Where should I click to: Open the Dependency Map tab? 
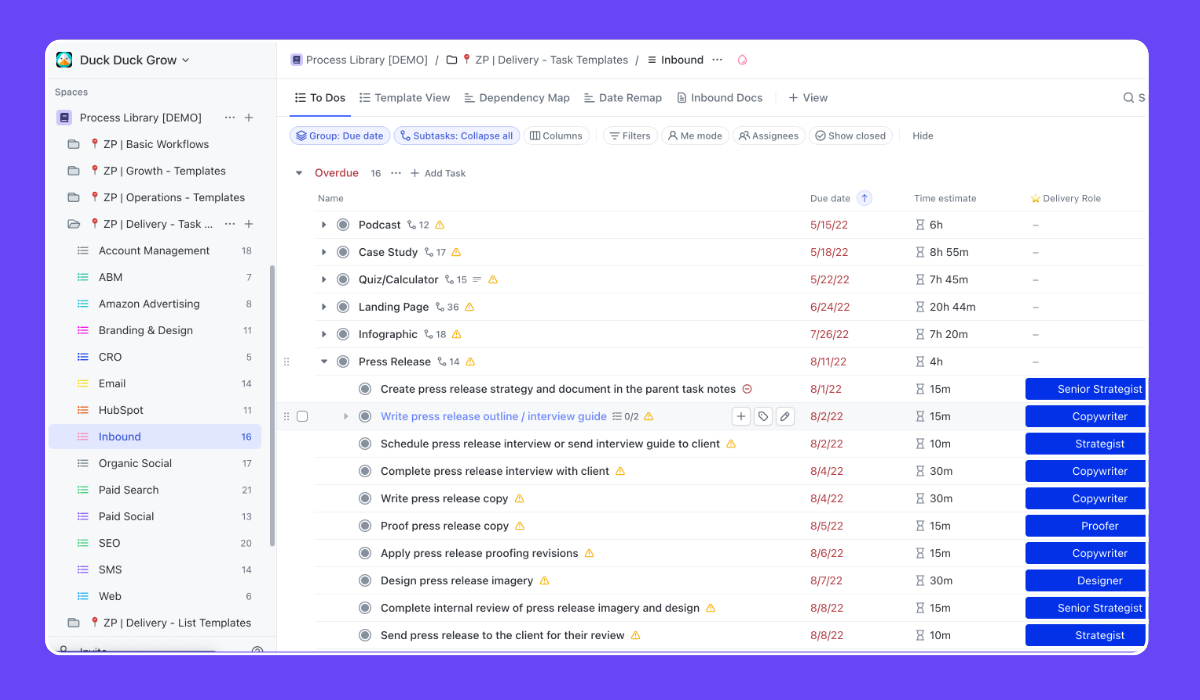[x=517, y=97]
